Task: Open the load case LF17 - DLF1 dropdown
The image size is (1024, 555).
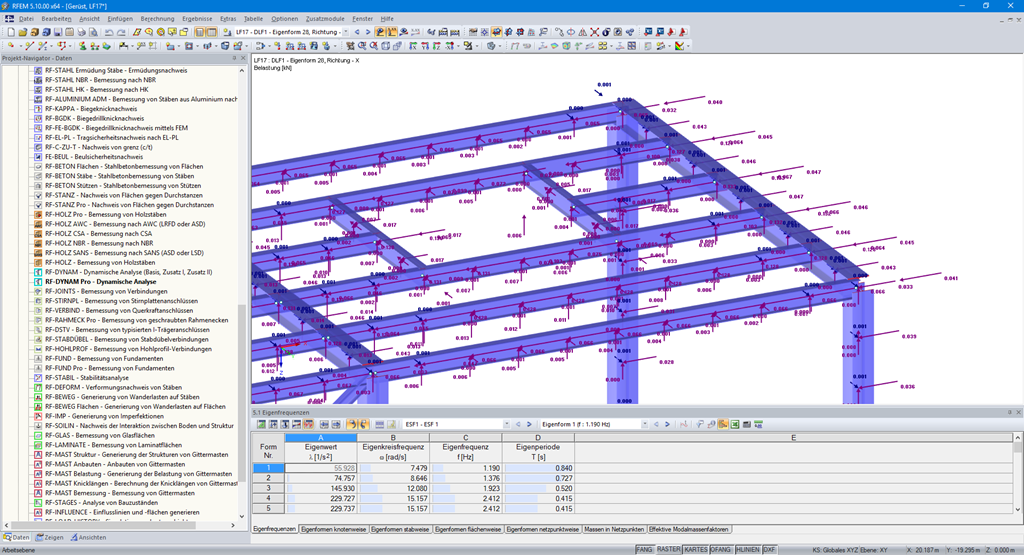Action: pyautogui.click(x=346, y=31)
